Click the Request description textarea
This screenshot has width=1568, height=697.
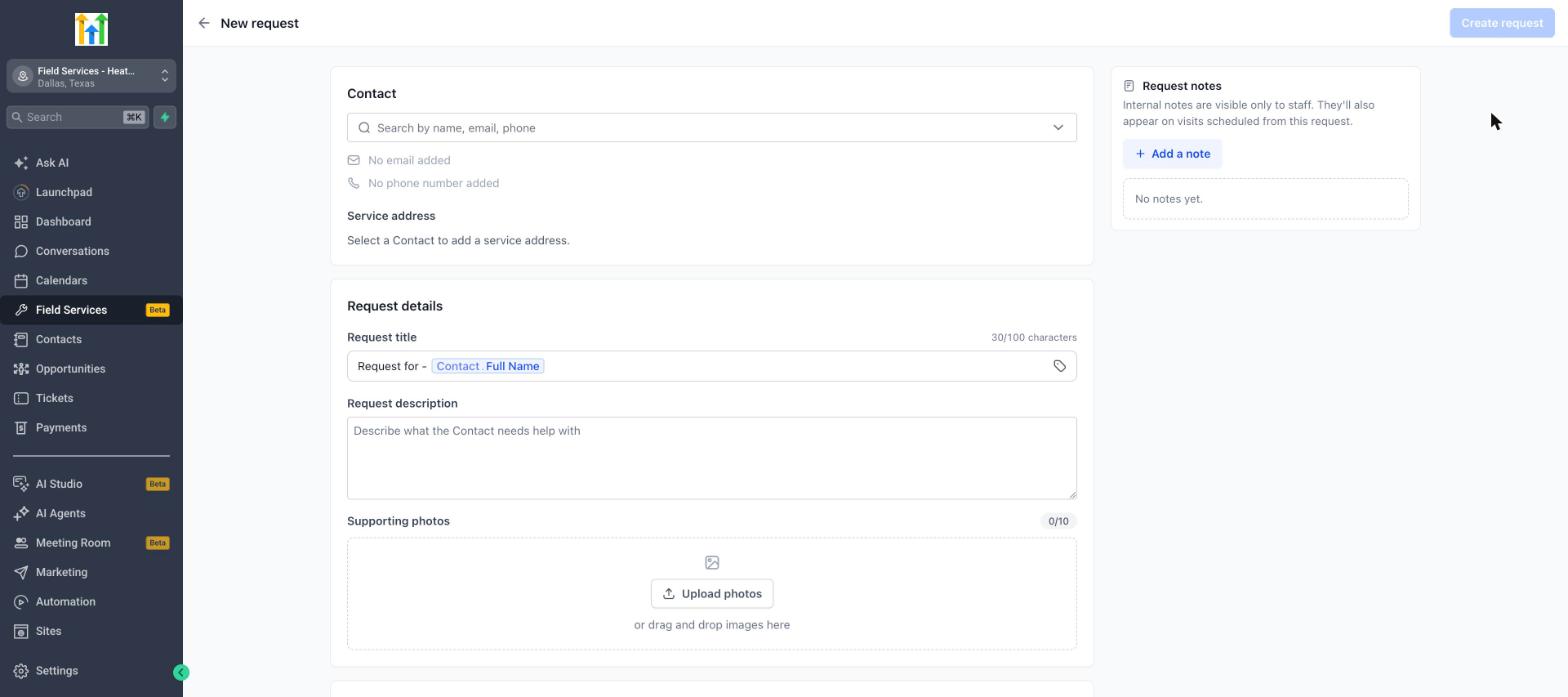pos(712,458)
